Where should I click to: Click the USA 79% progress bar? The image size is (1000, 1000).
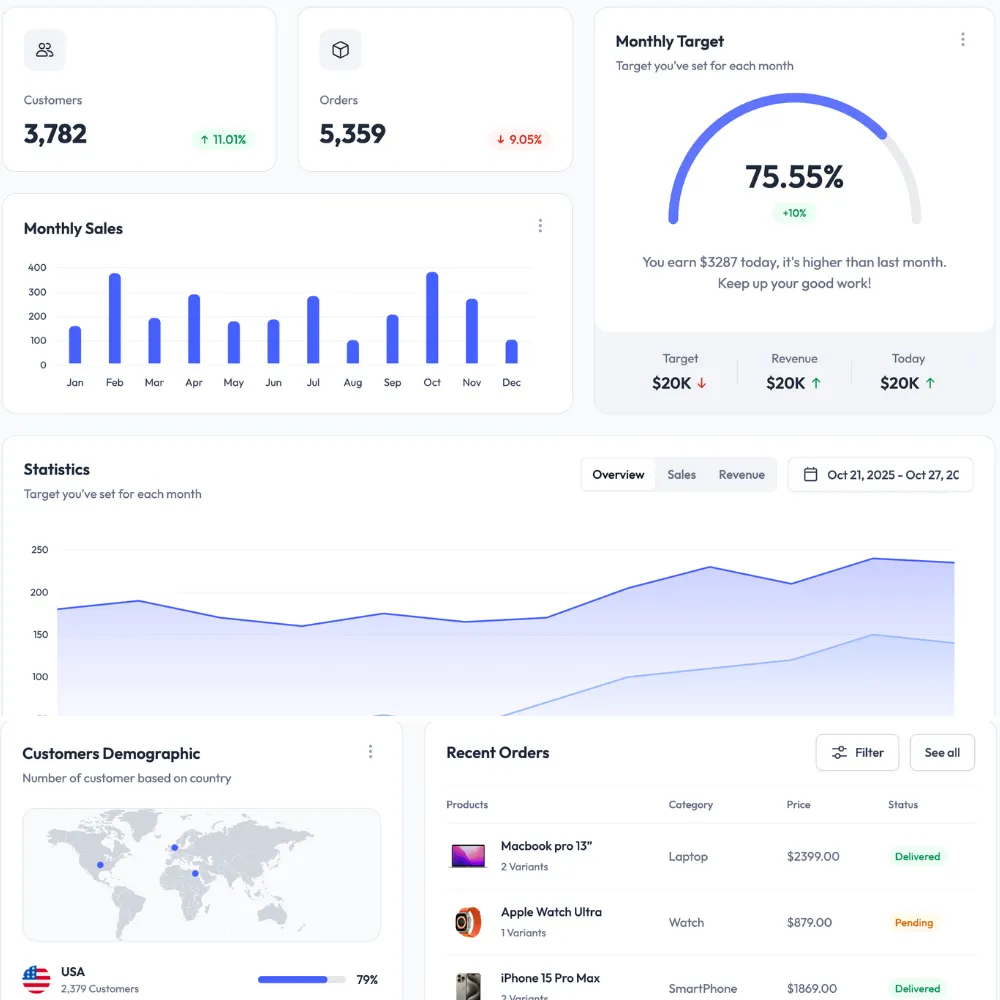point(301,980)
